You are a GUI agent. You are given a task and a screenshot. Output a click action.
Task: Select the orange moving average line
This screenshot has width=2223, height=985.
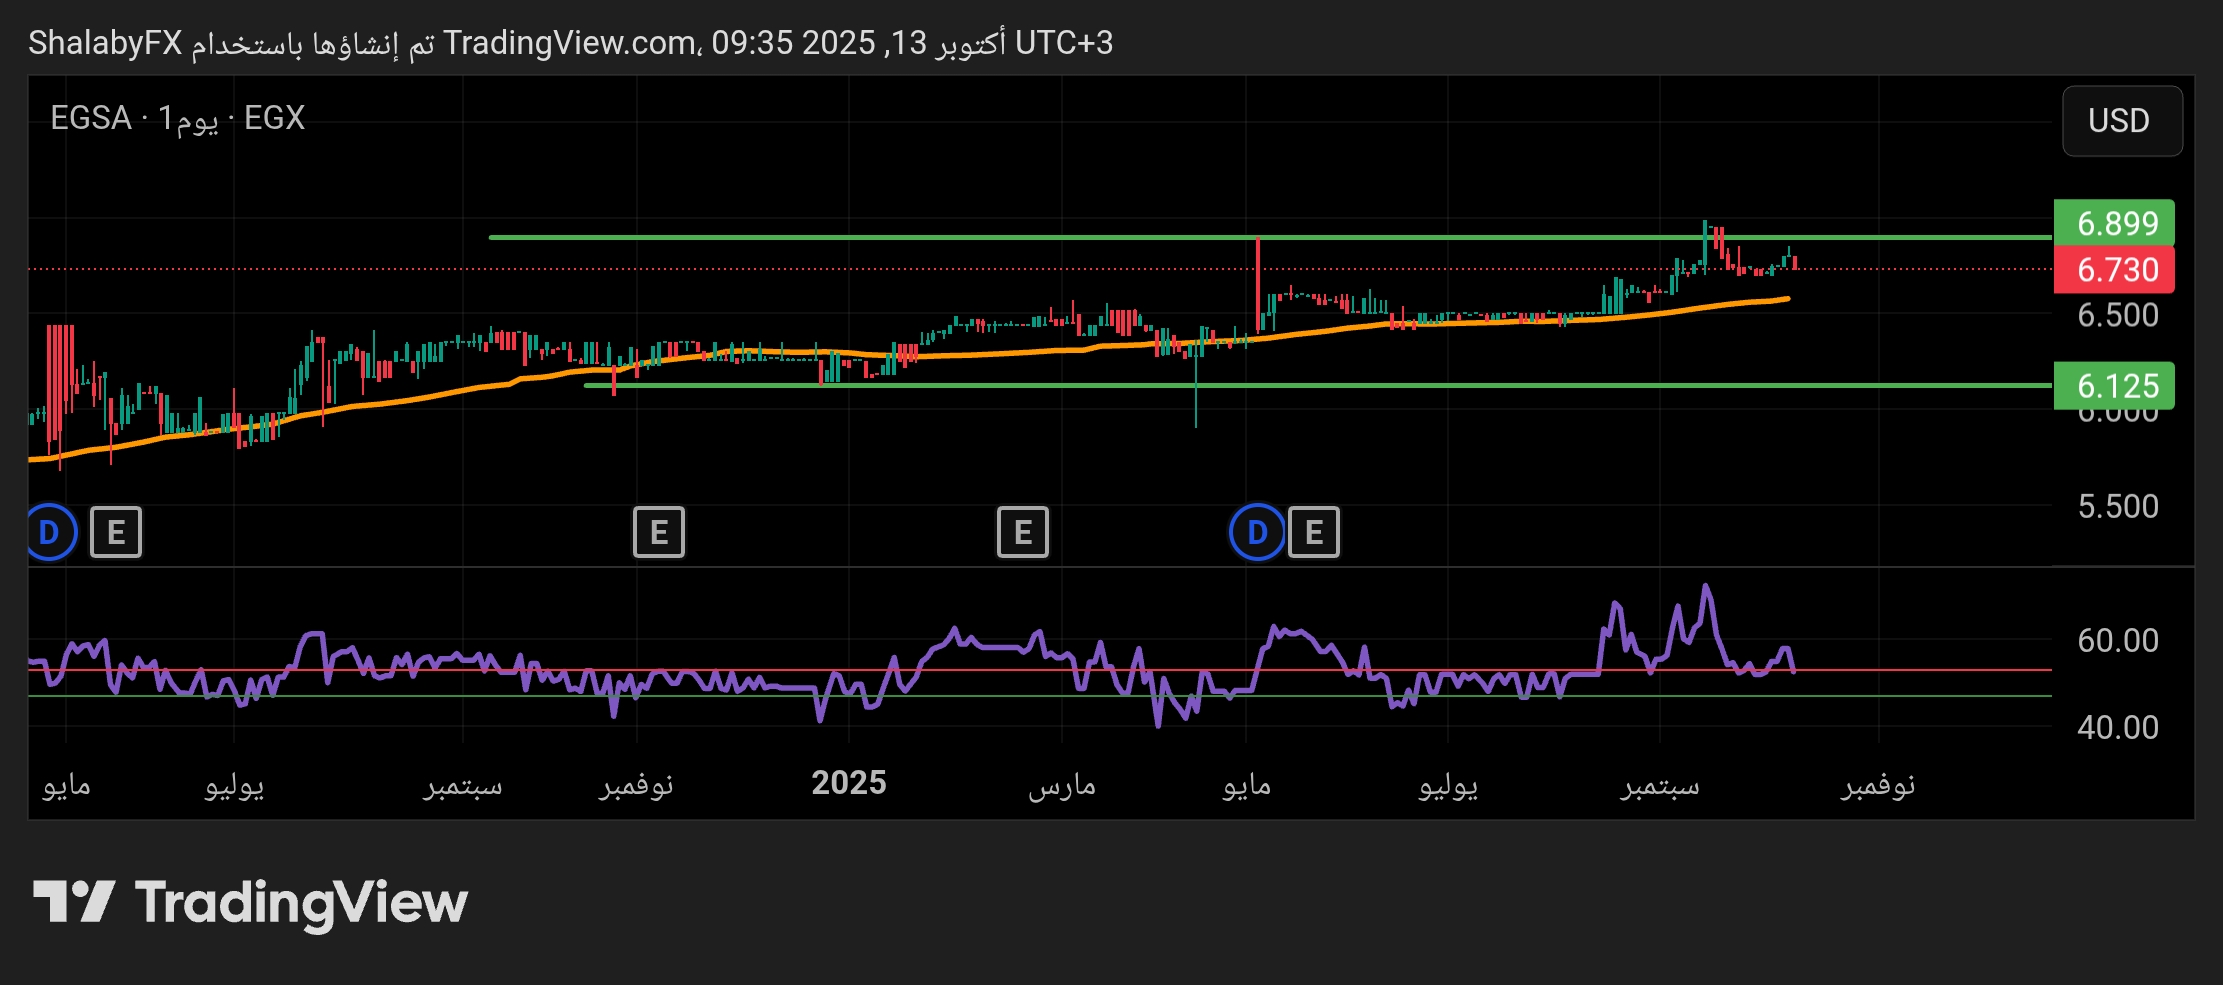(1000, 352)
